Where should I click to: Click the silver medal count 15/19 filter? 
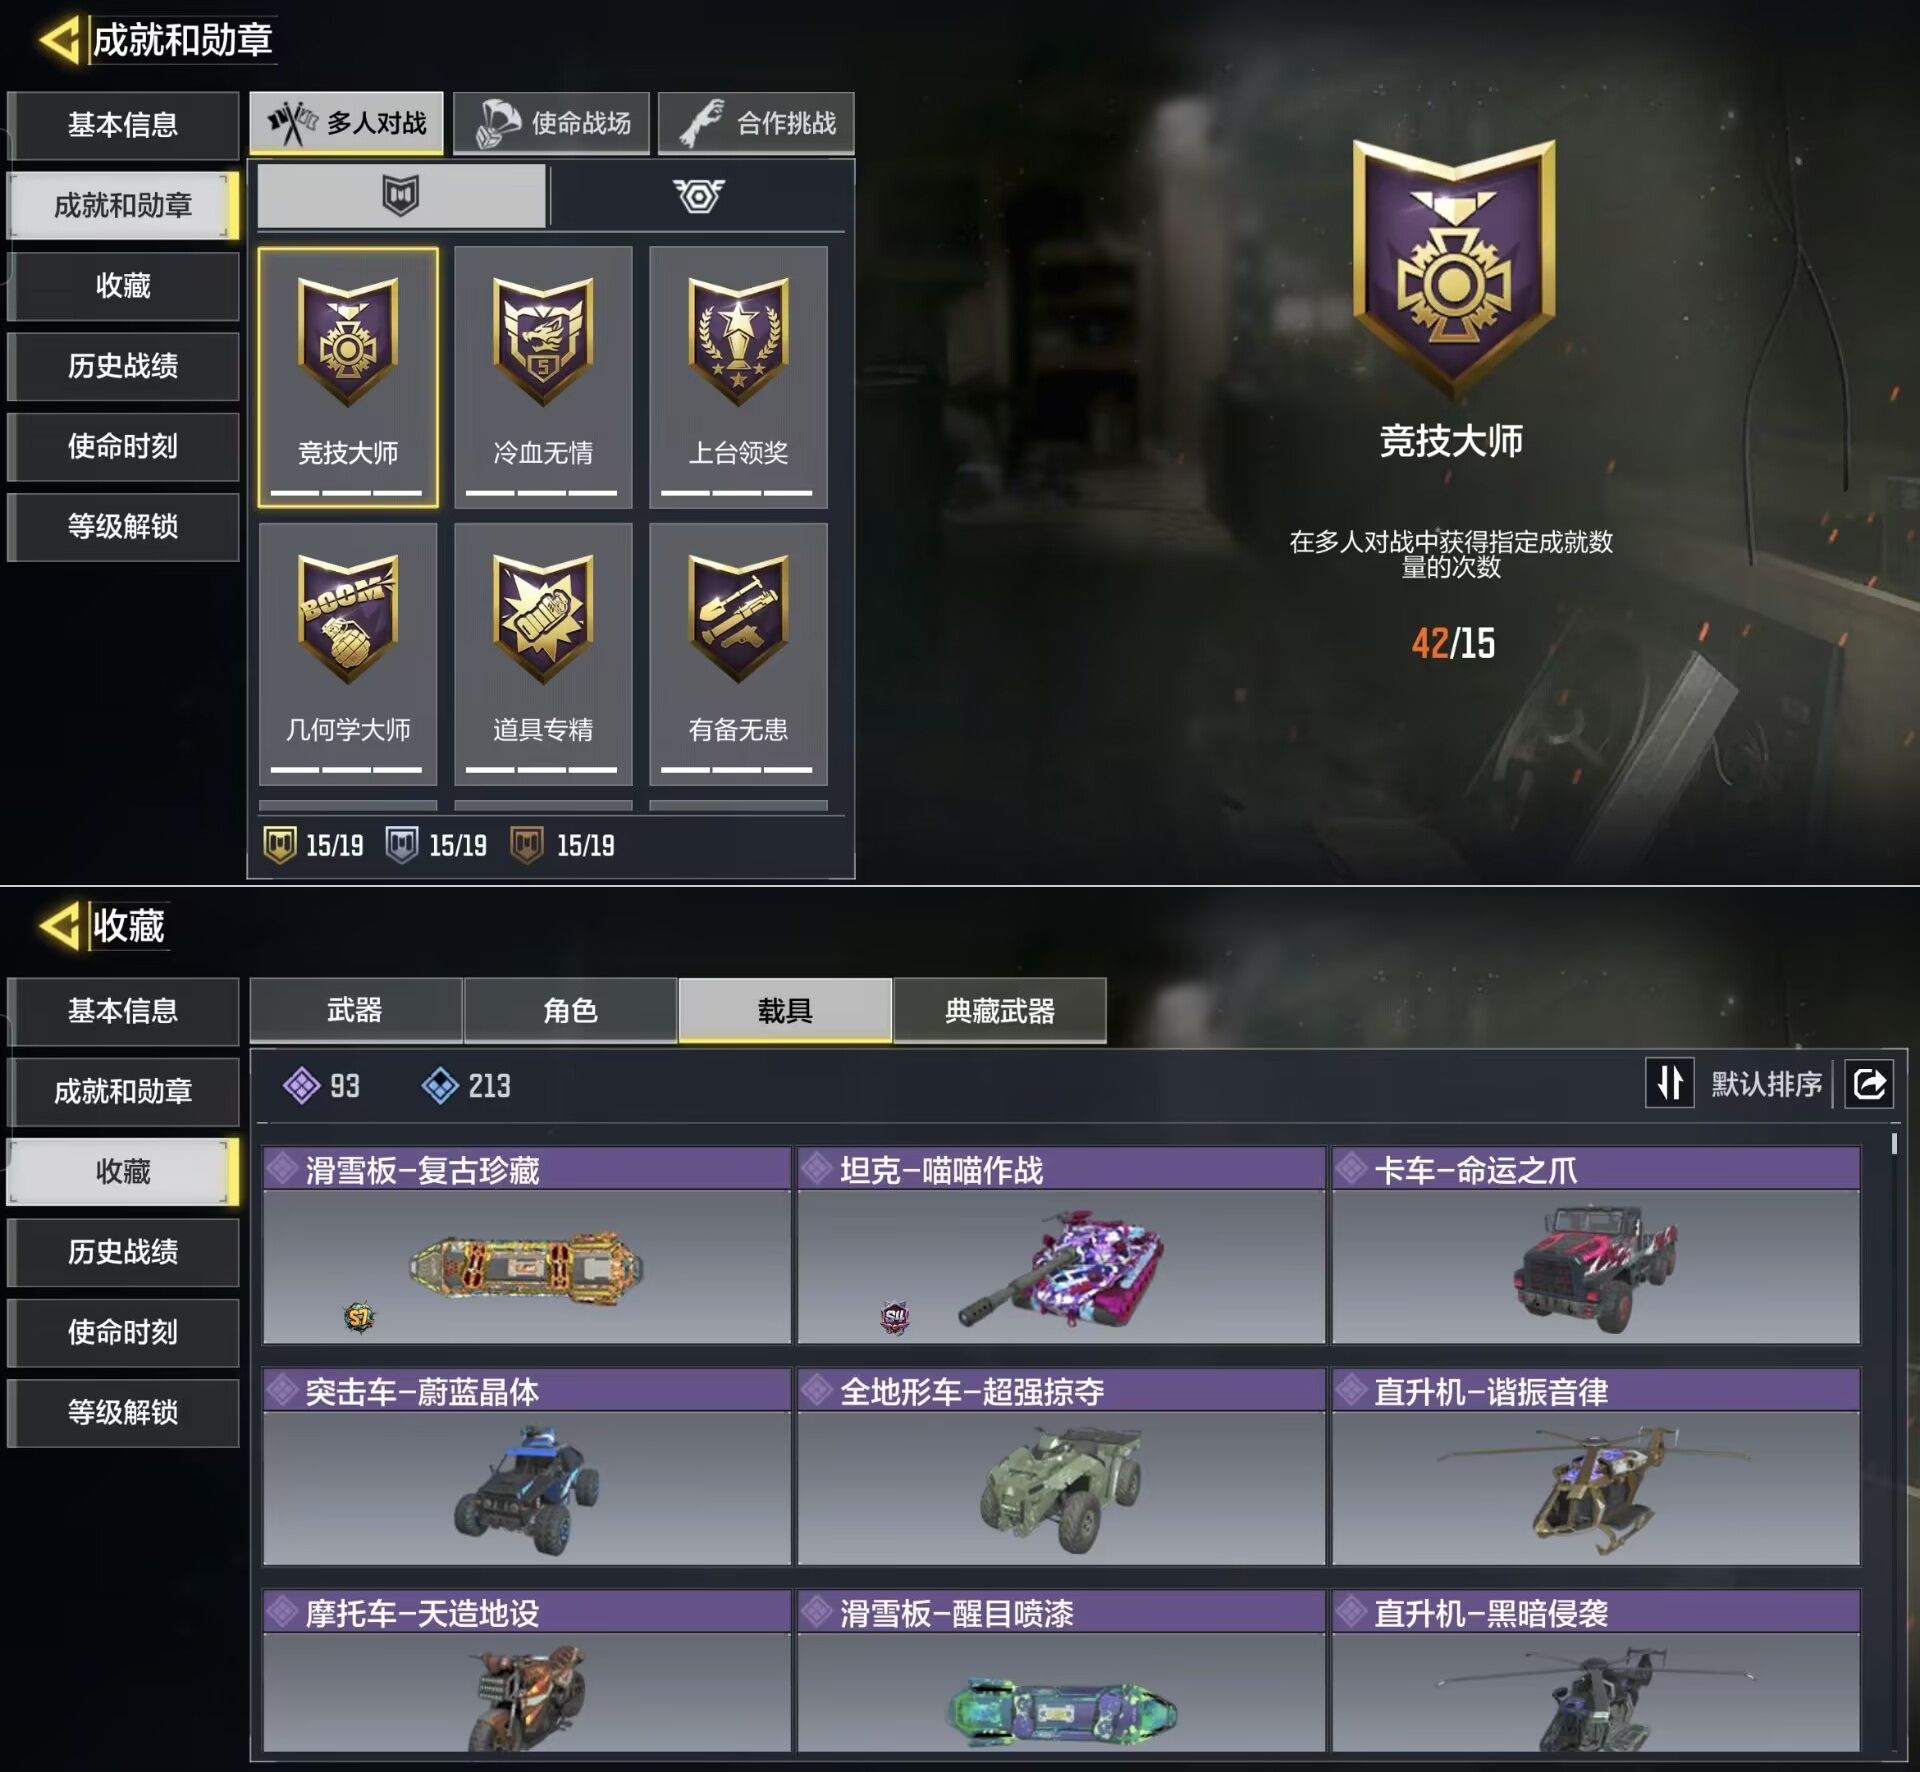click(x=437, y=845)
